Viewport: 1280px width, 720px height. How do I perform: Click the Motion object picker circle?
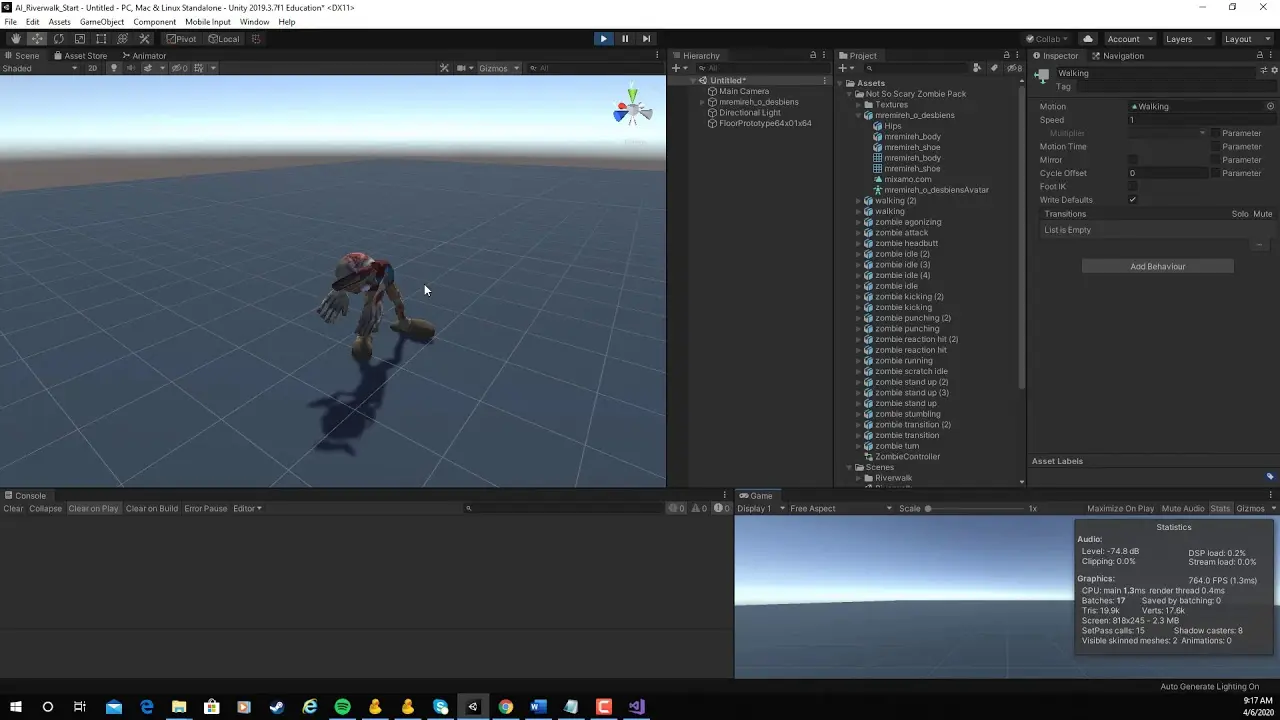click(x=1271, y=106)
